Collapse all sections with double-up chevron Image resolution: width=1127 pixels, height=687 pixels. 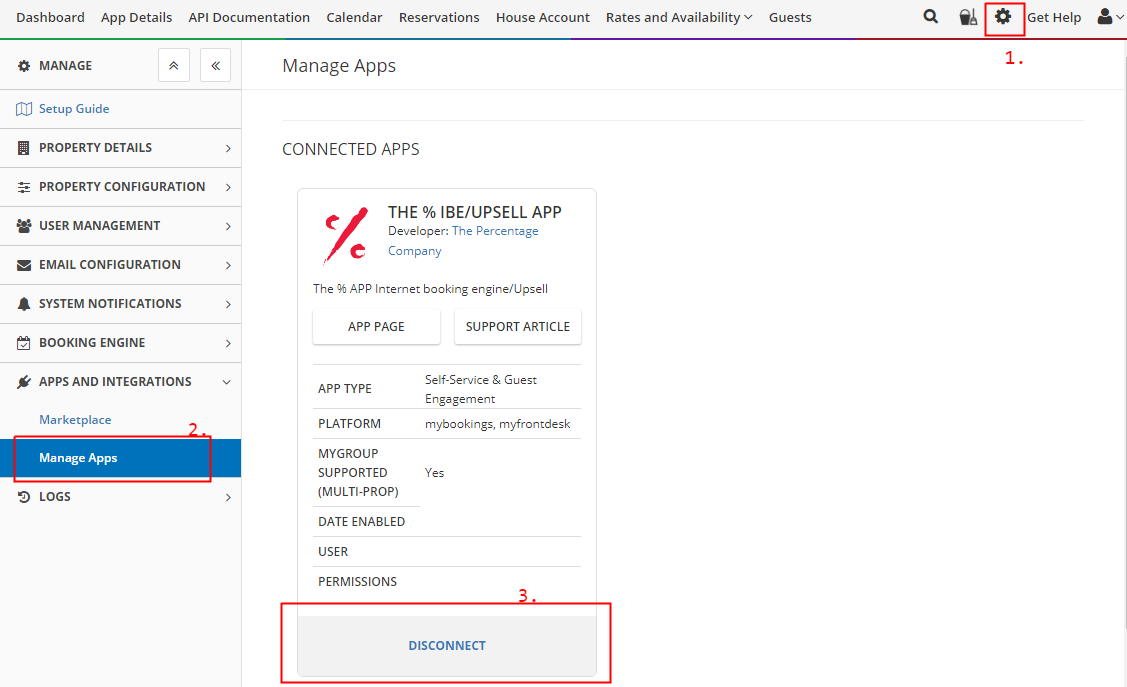click(174, 65)
